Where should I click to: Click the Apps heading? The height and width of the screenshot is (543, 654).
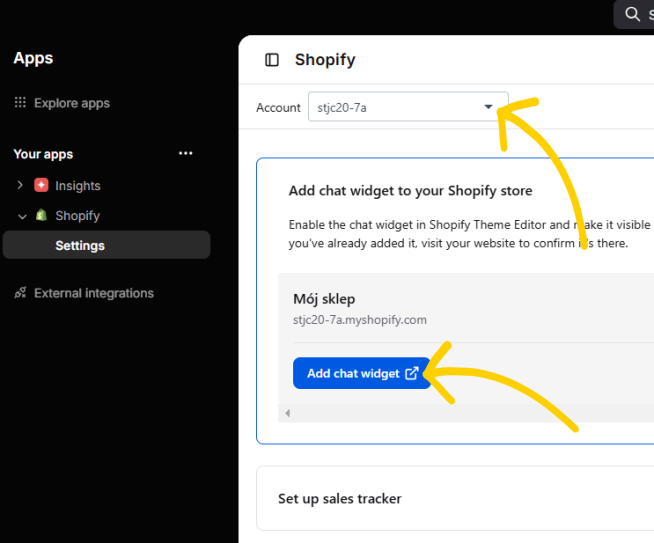pos(33,58)
